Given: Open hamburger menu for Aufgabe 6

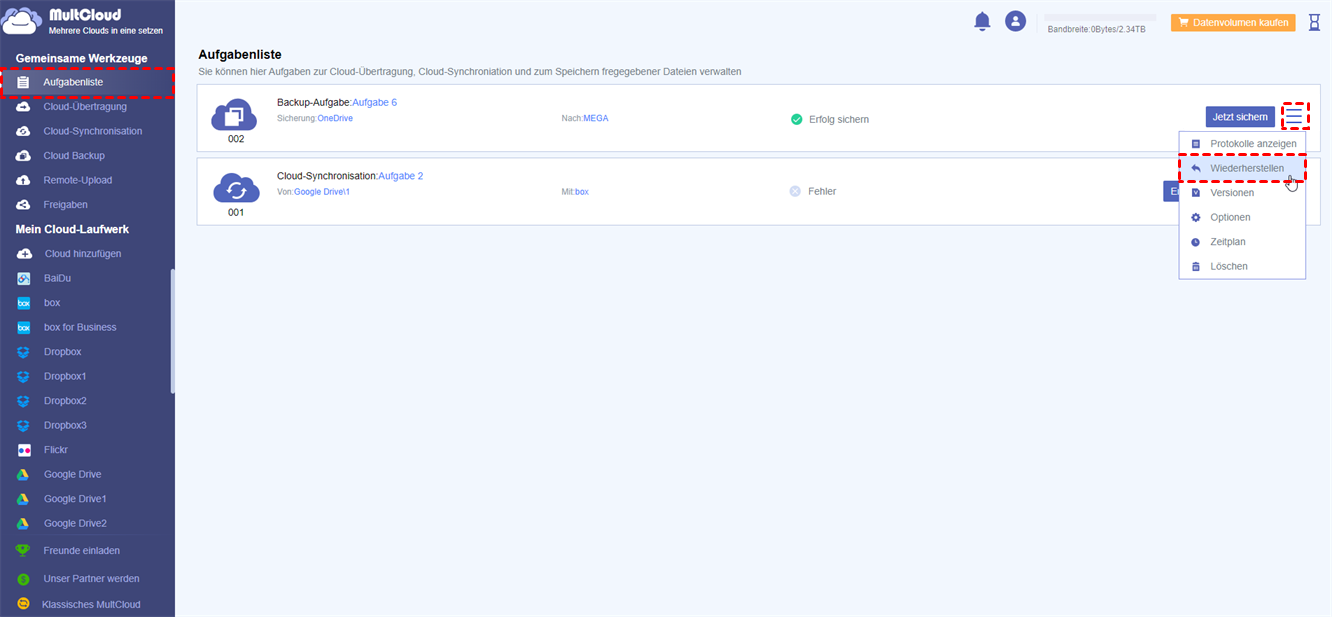Looking at the screenshot, I should (x=1294, y=117).
